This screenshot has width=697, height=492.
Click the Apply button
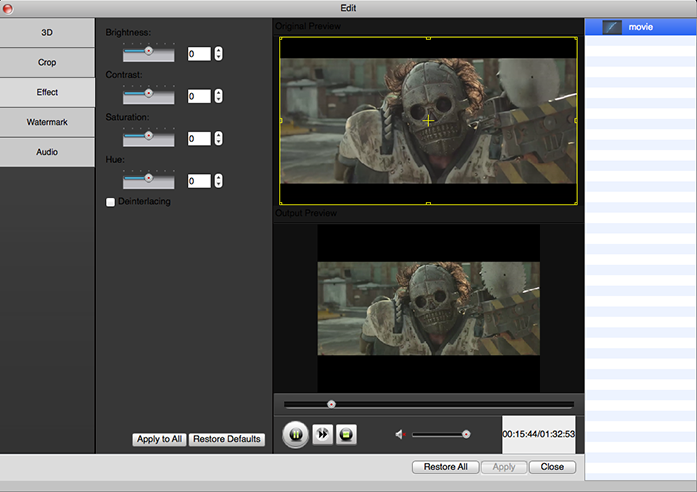tap(504, 467)
